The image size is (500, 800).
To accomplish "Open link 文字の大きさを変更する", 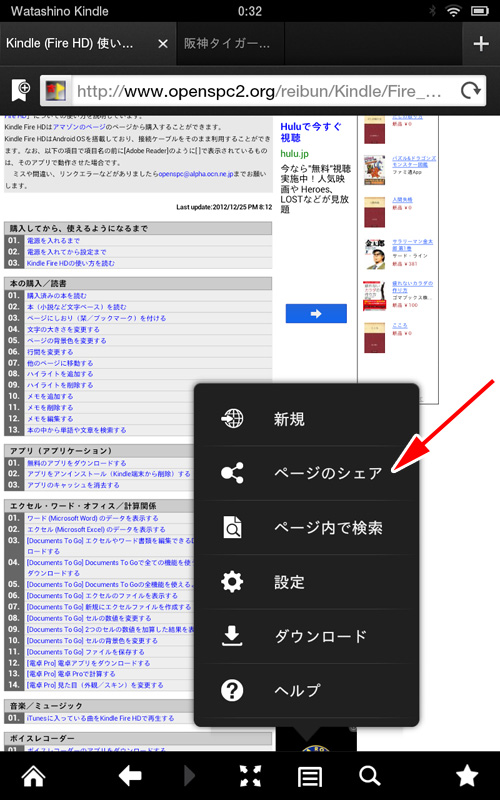I will (x=63, y=330).
